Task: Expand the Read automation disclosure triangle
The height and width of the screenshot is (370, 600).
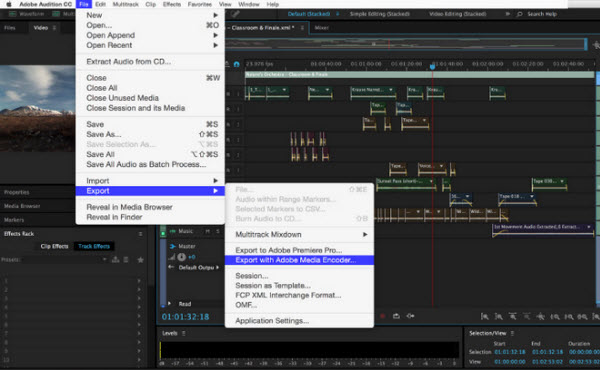Action: (170, 303)
